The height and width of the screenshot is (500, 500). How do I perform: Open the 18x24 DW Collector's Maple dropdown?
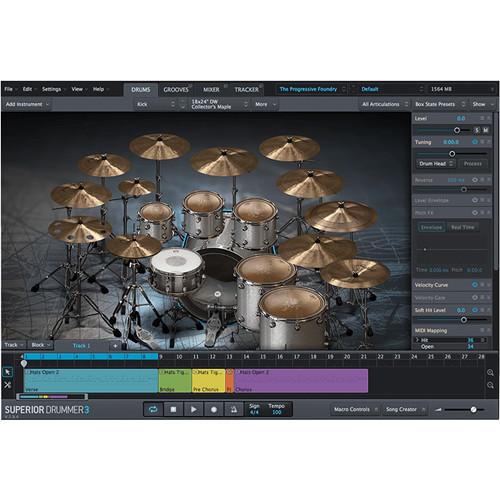pos(219,104)
